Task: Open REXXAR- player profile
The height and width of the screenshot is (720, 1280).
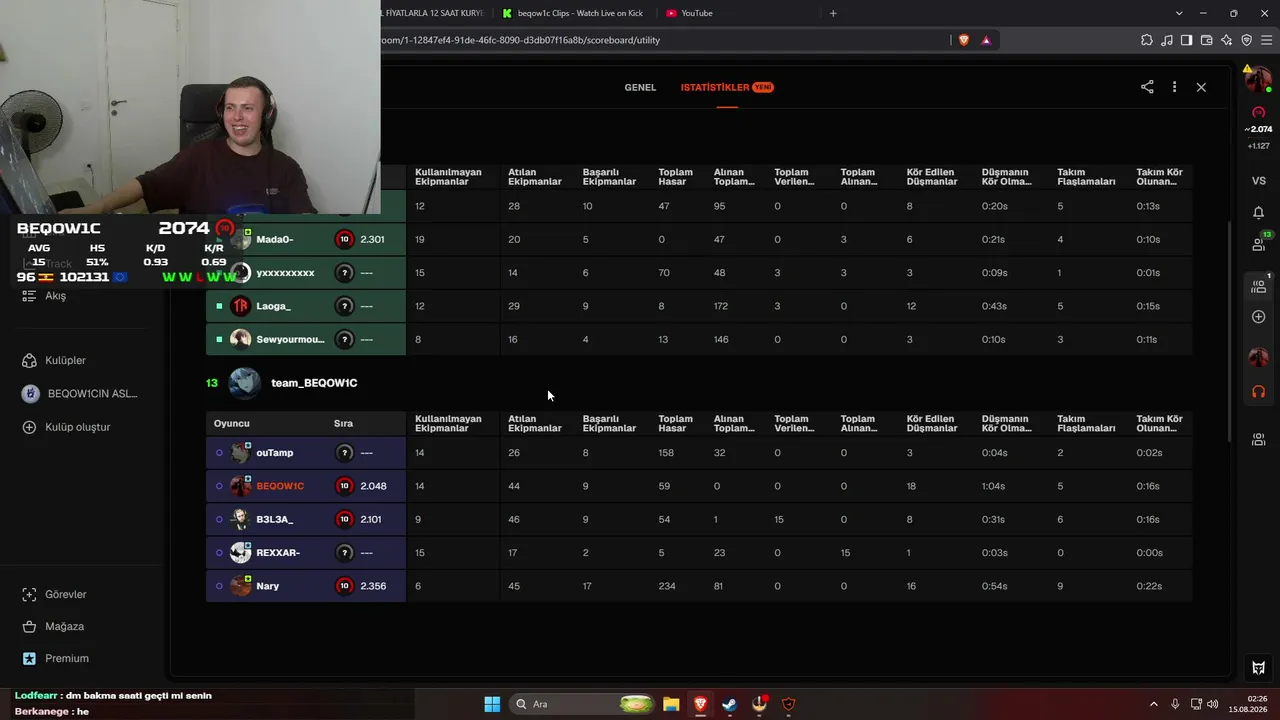Action: [x=278, y=552]
